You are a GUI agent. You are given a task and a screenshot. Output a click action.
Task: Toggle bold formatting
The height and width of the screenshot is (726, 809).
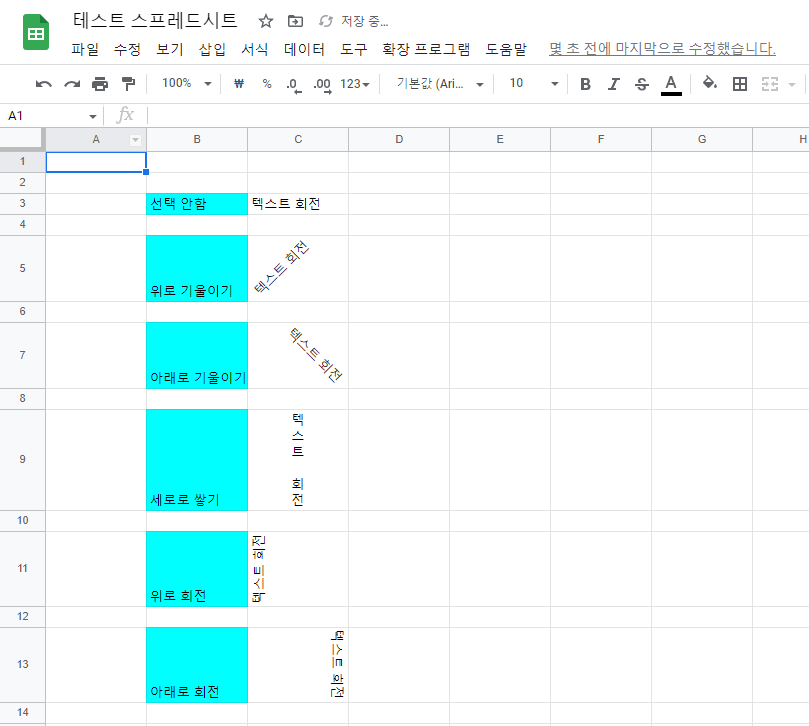pos(585,84)
